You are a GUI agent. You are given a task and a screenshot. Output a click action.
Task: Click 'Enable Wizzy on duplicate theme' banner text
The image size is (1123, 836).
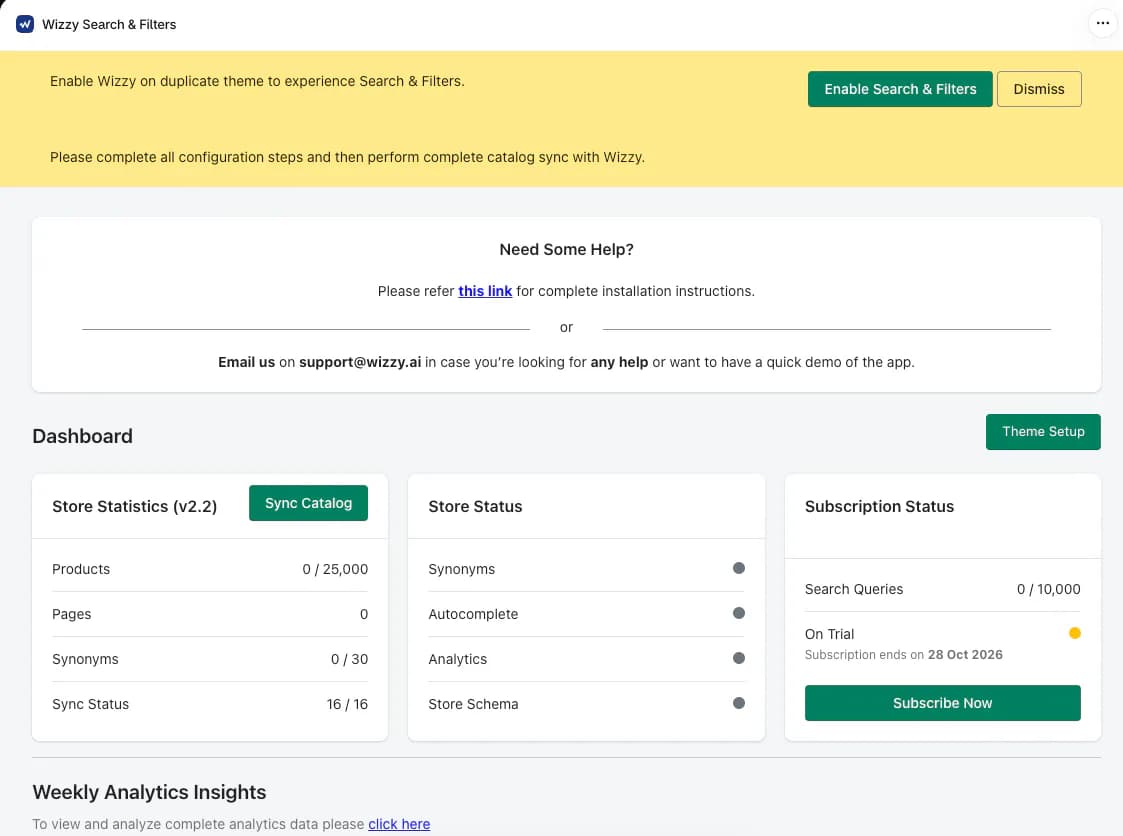coord(257,81)
